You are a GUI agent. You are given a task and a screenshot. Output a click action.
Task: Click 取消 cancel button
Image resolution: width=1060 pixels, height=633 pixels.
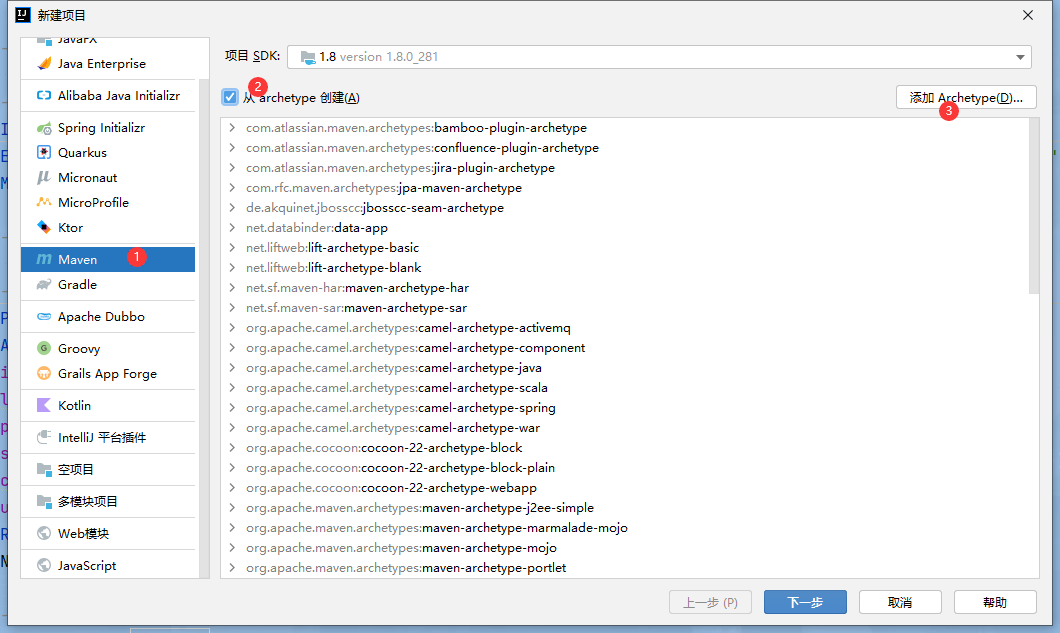point(900,602)
